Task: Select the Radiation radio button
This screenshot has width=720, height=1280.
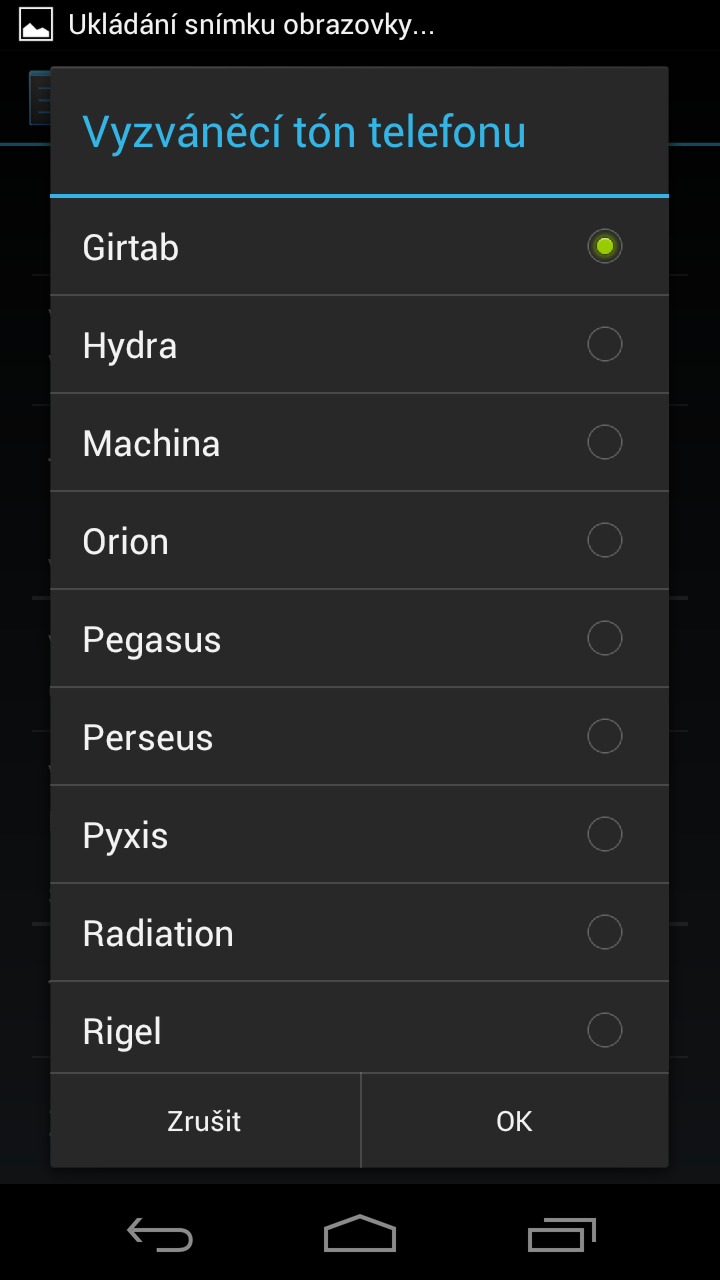Action: [604, 932]
